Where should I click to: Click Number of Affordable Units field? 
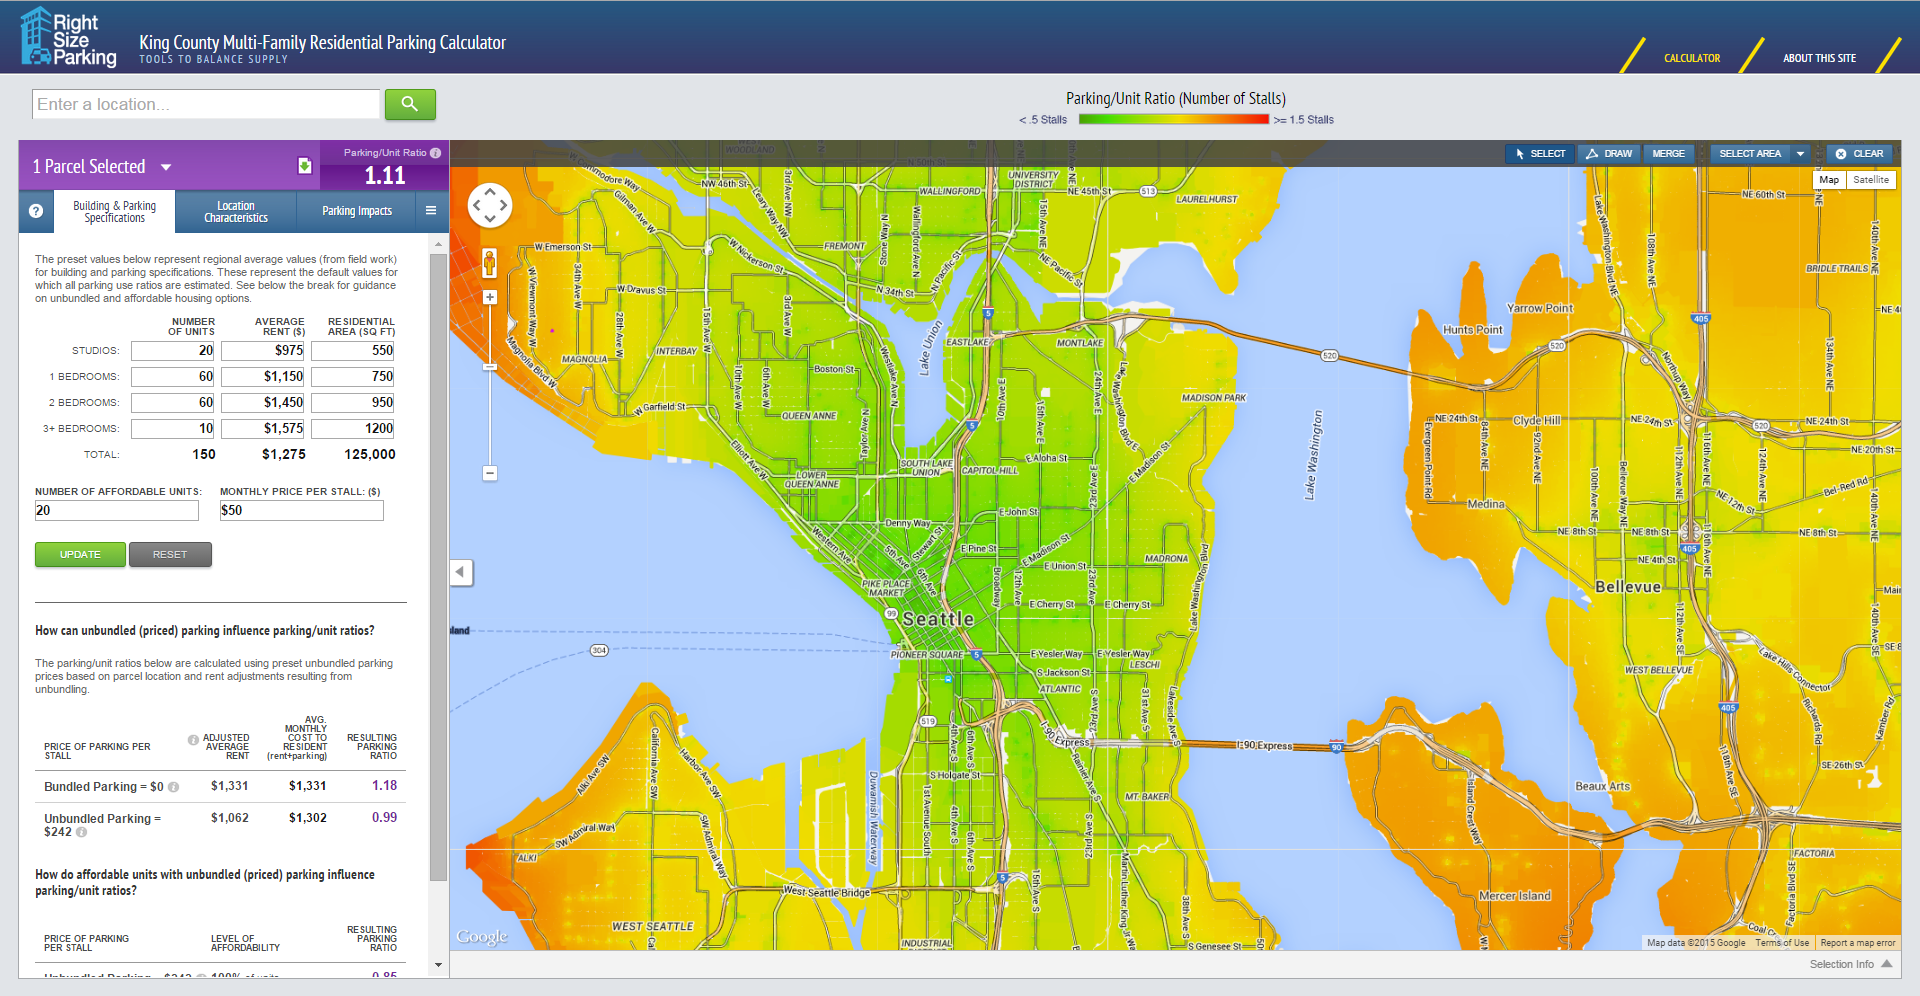pos(117,510)
